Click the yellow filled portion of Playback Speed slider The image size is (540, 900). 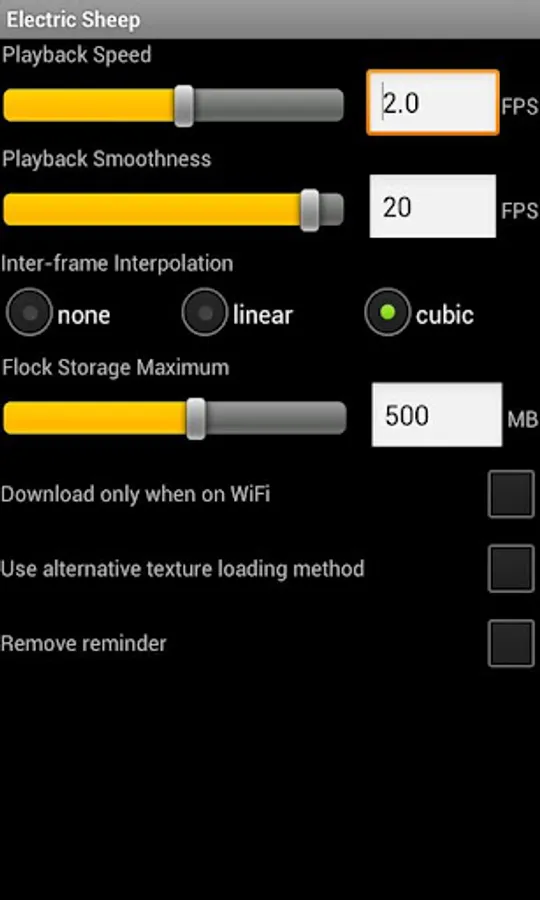tap(89, 106)
